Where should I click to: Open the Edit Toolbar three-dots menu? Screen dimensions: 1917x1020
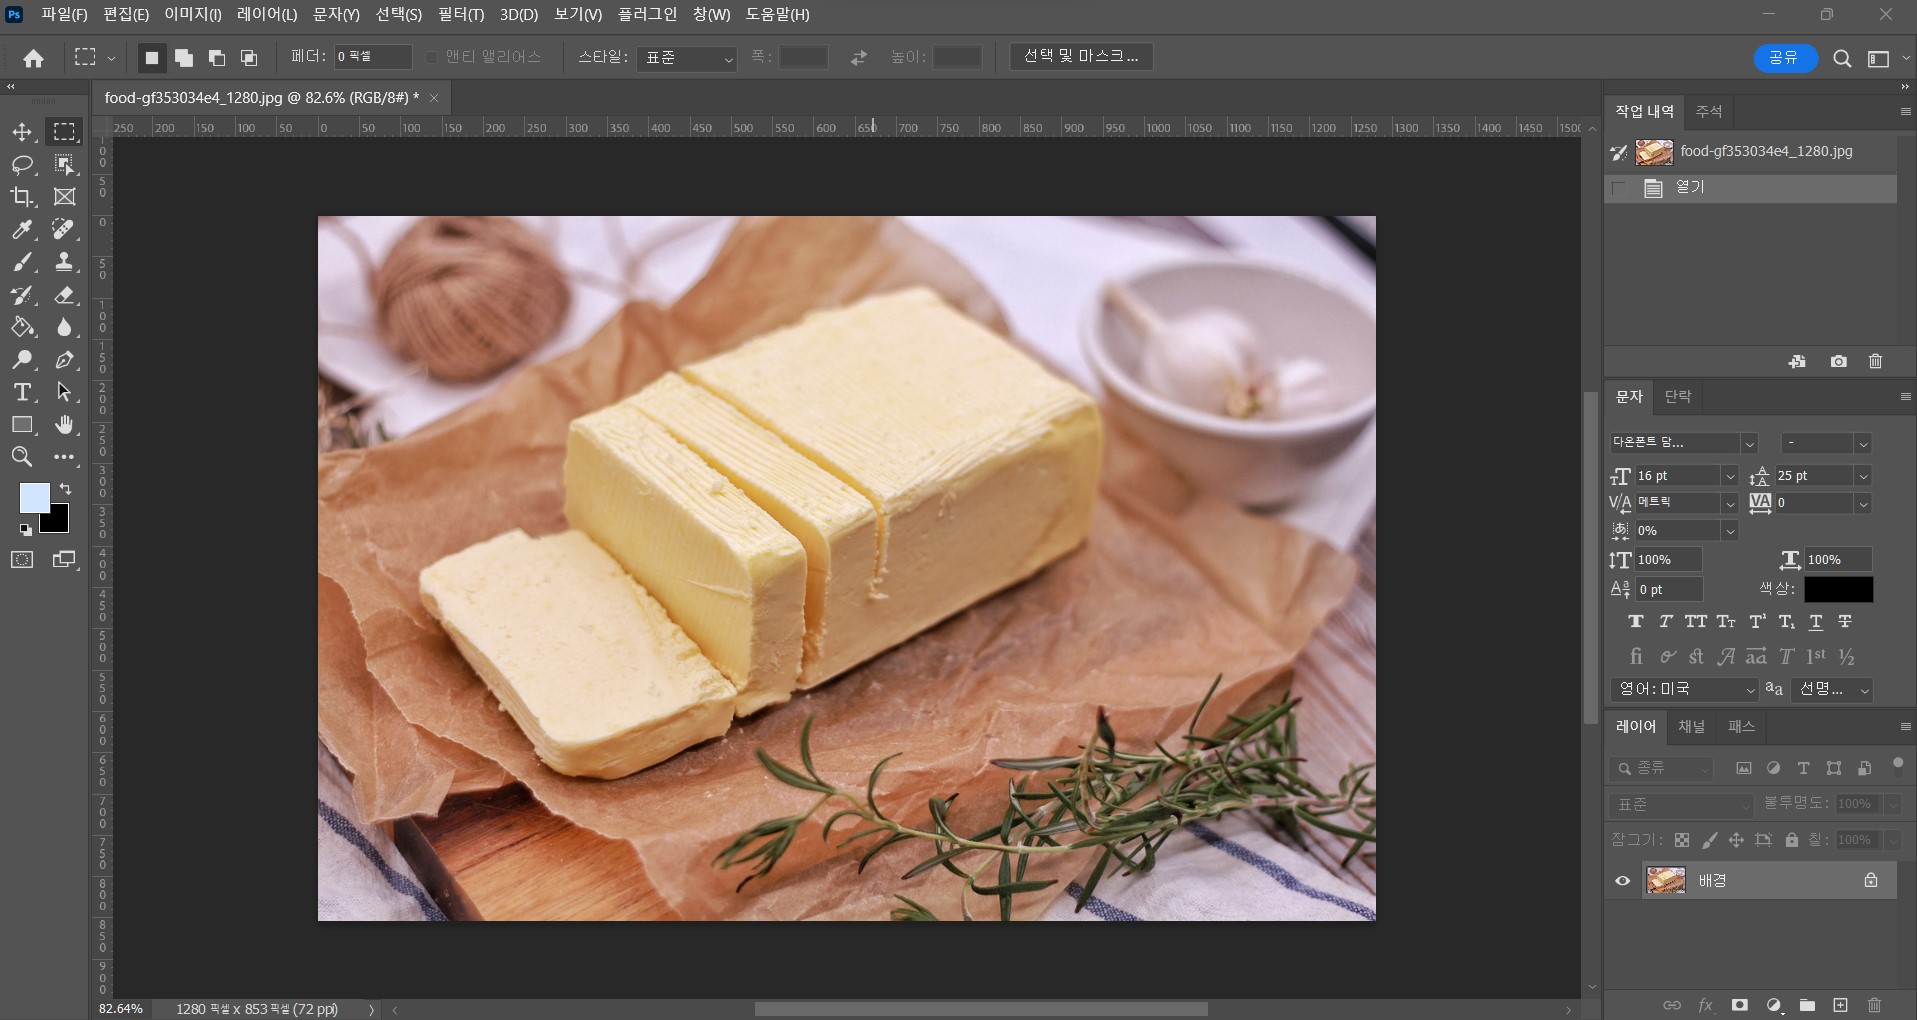[x=65, y=457]
